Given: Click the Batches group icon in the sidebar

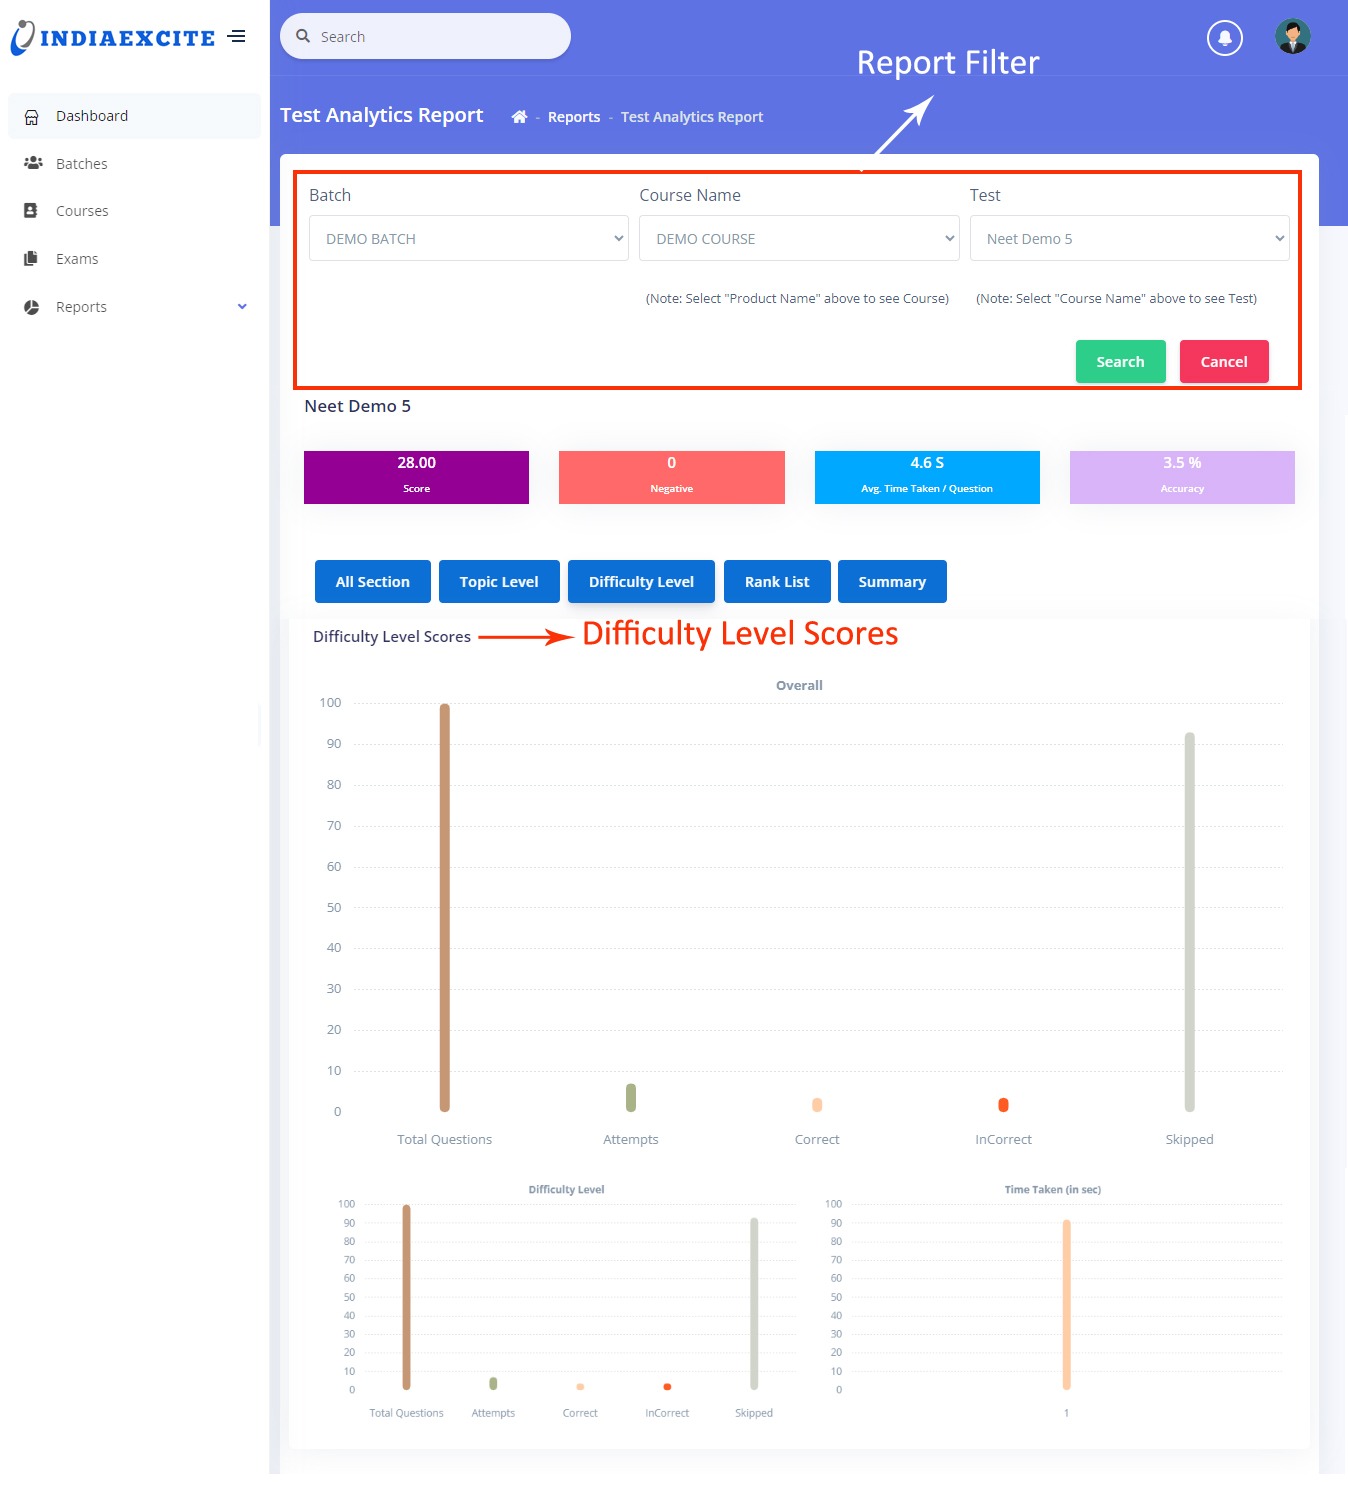Looking at the screenshot, I should [x=33, y=163].
